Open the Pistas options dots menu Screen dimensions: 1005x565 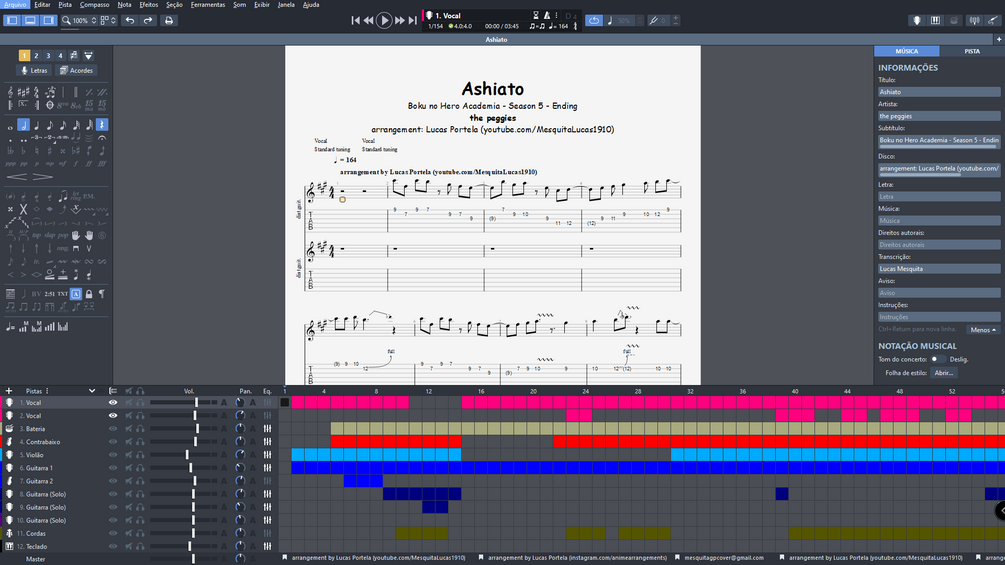tap(47, 391)
